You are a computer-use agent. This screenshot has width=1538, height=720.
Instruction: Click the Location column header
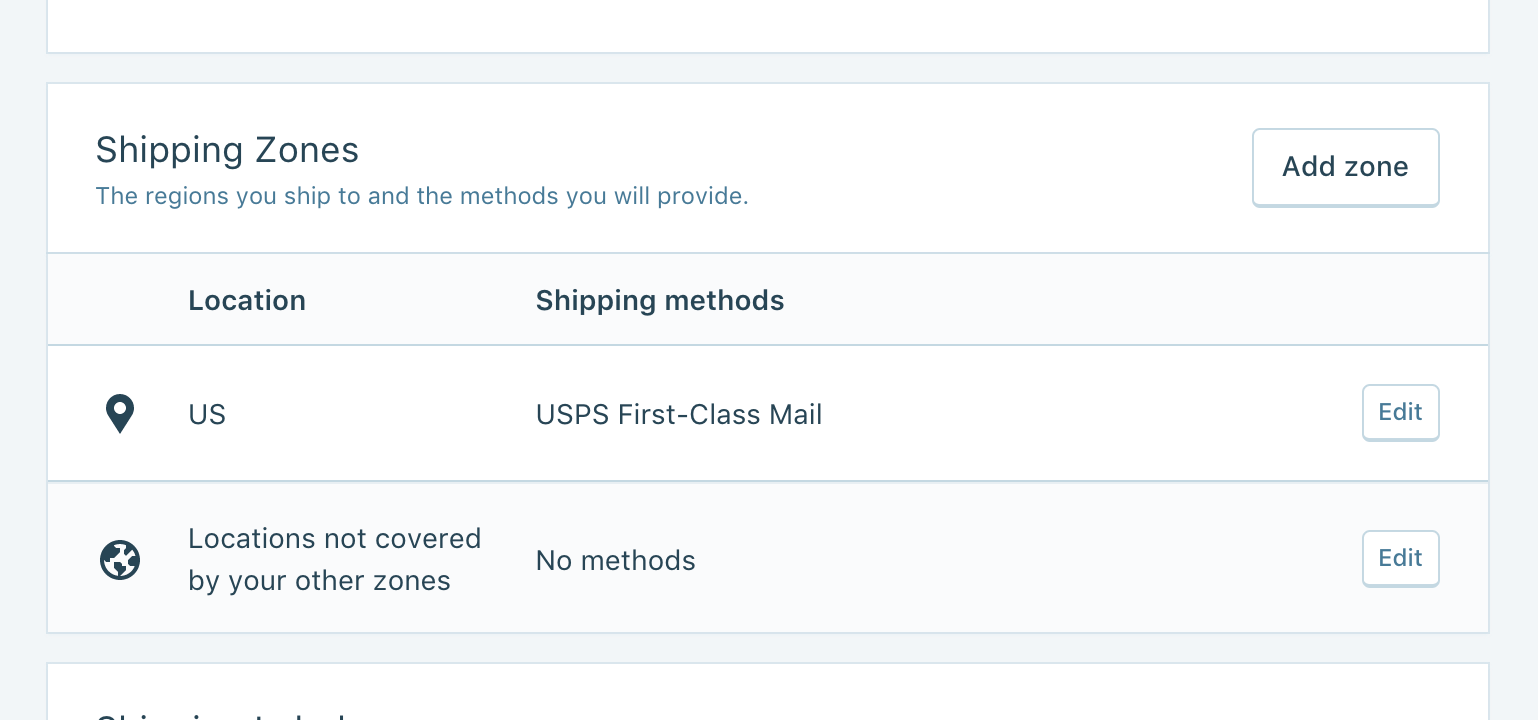pyautogui.click(x=247, y=300)
